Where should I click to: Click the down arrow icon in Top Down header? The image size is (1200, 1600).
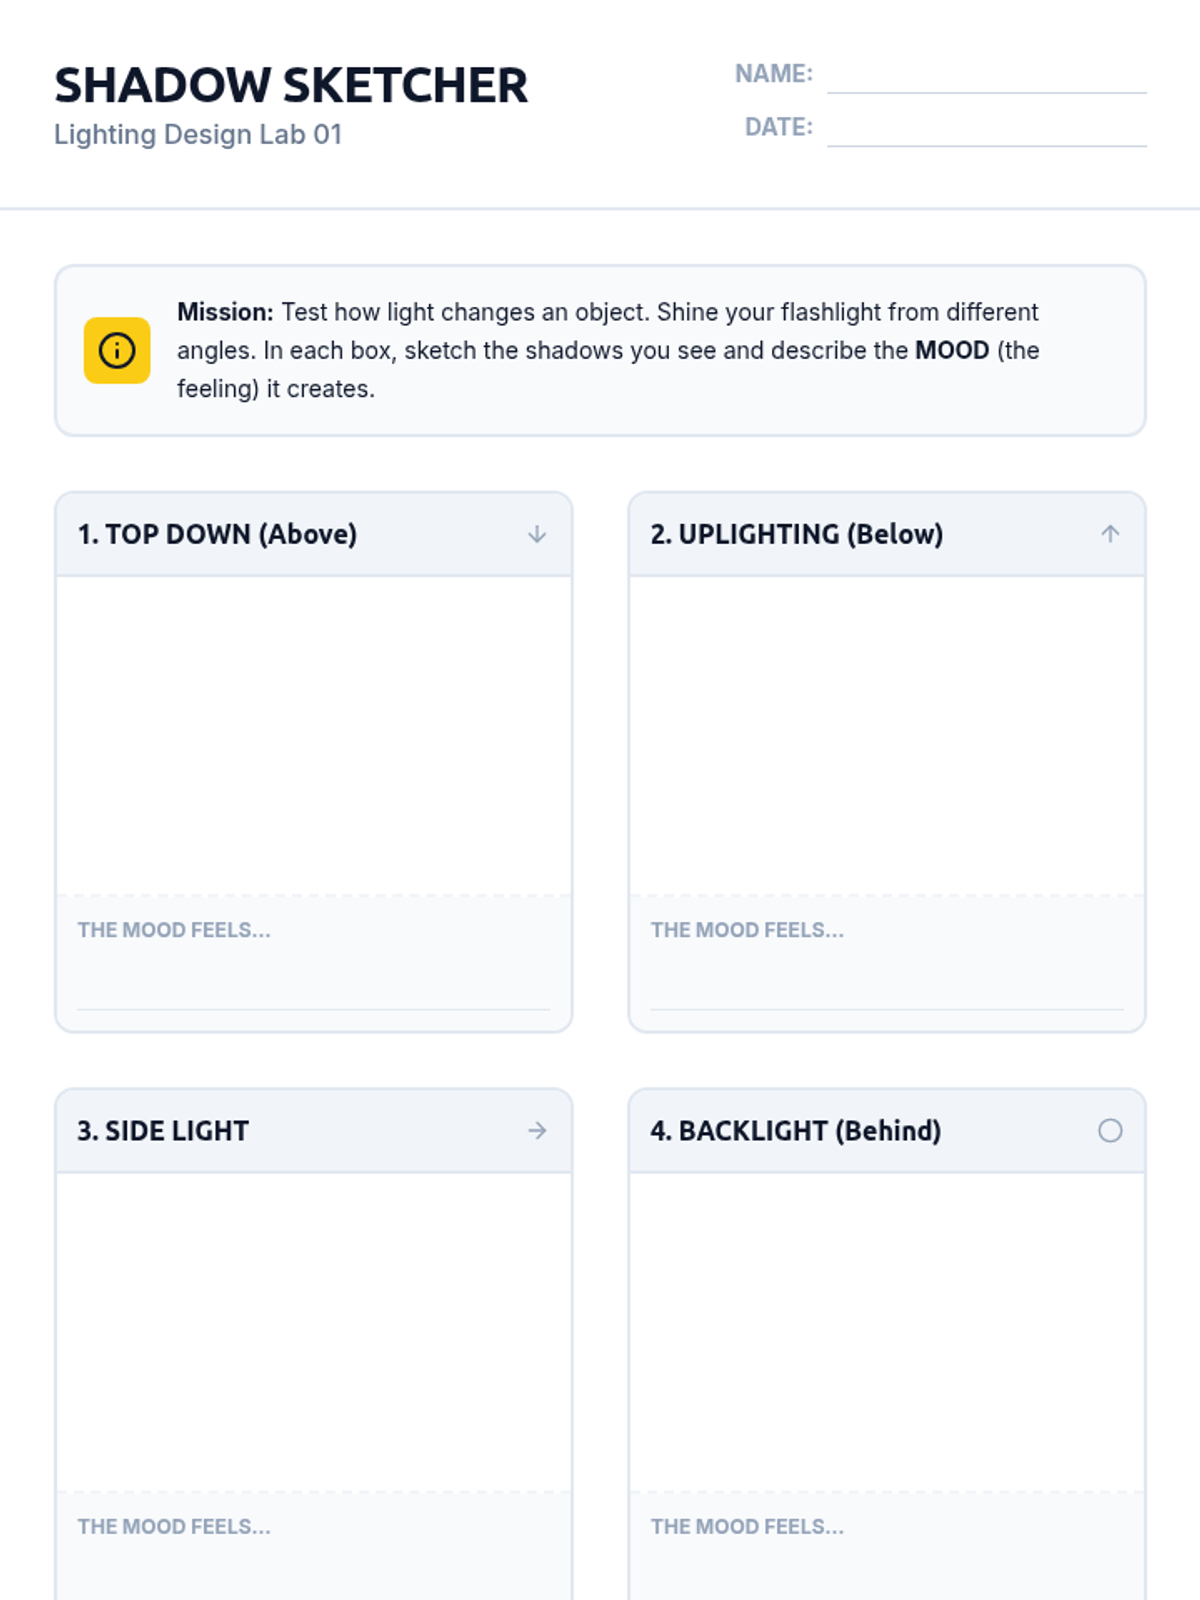(x=537, y=534)
